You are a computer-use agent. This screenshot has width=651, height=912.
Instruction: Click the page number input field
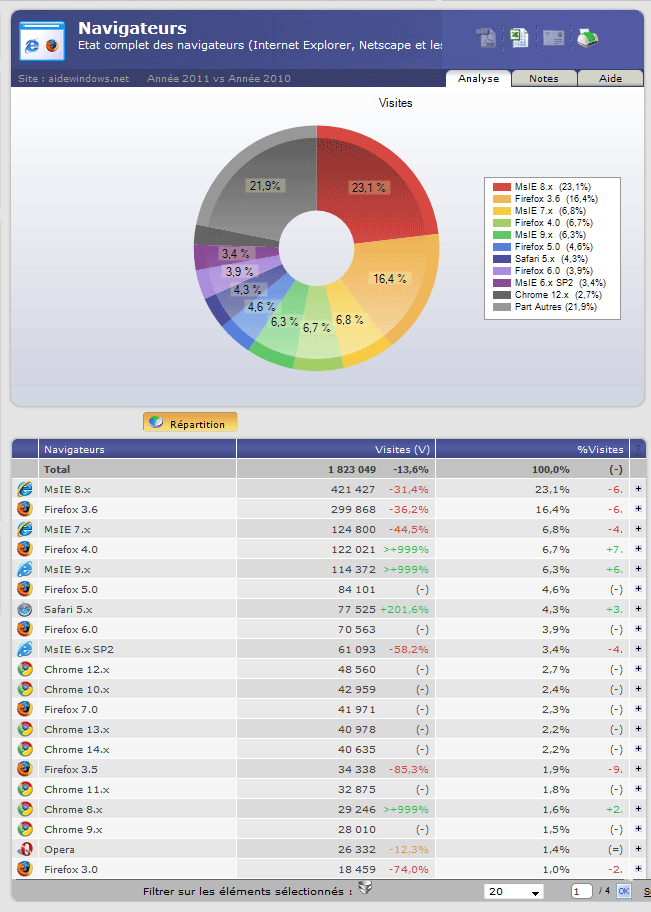click(582, 891)
